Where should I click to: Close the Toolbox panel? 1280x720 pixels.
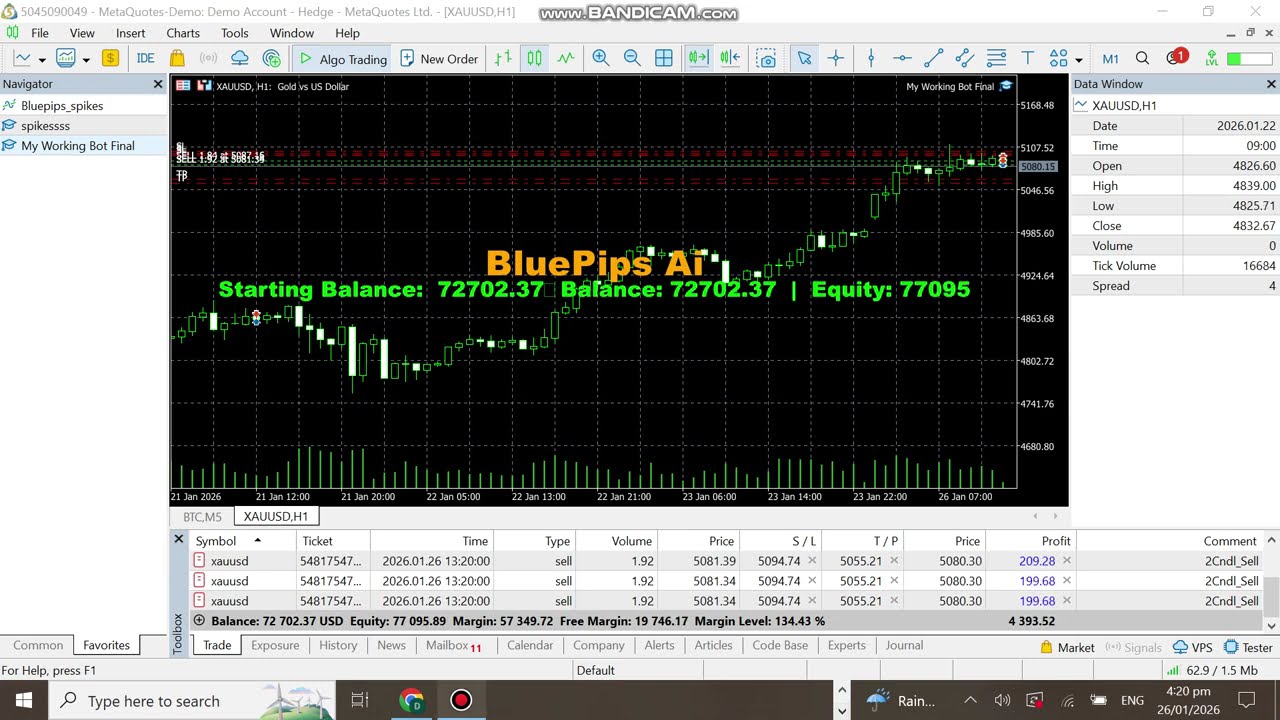coord(179,539)
